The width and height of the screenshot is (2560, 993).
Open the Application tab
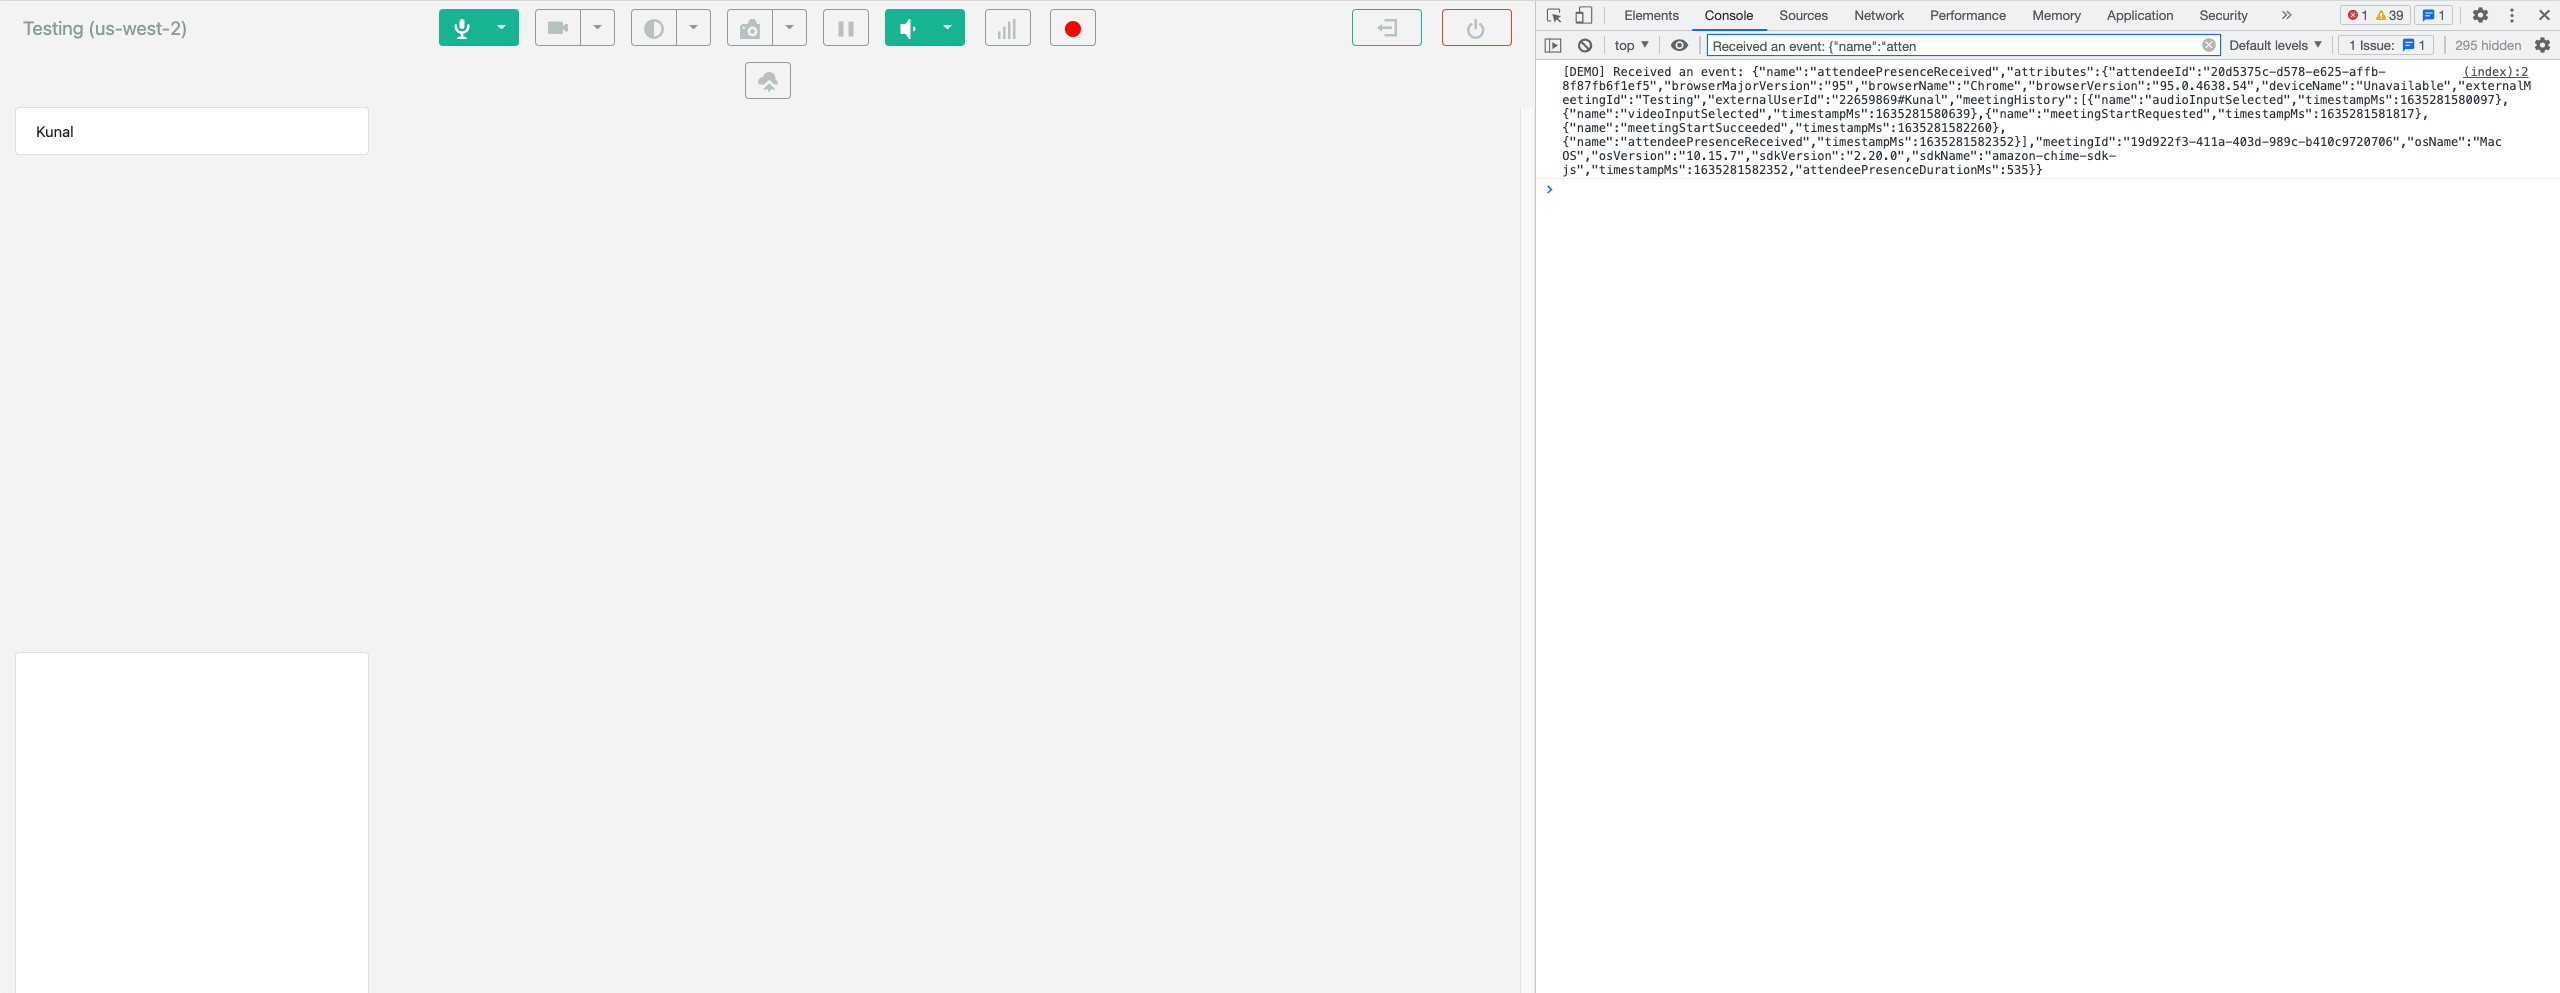tap(2139, 15)
